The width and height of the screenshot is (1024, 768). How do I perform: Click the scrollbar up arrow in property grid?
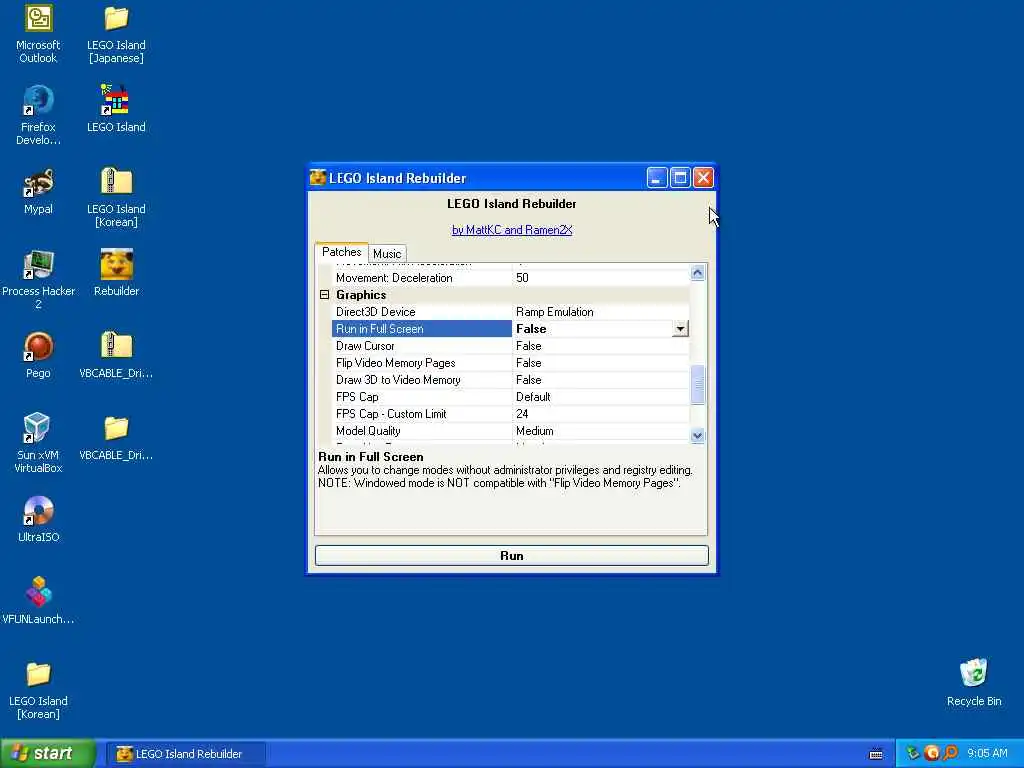[x=697, y=272]
